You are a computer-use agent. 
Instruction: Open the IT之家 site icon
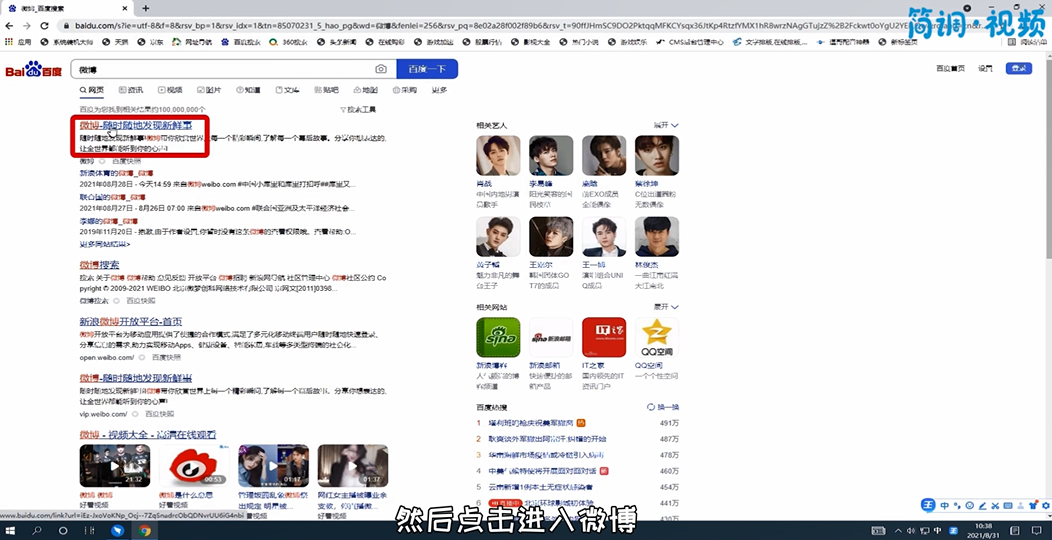click(604, 337)
